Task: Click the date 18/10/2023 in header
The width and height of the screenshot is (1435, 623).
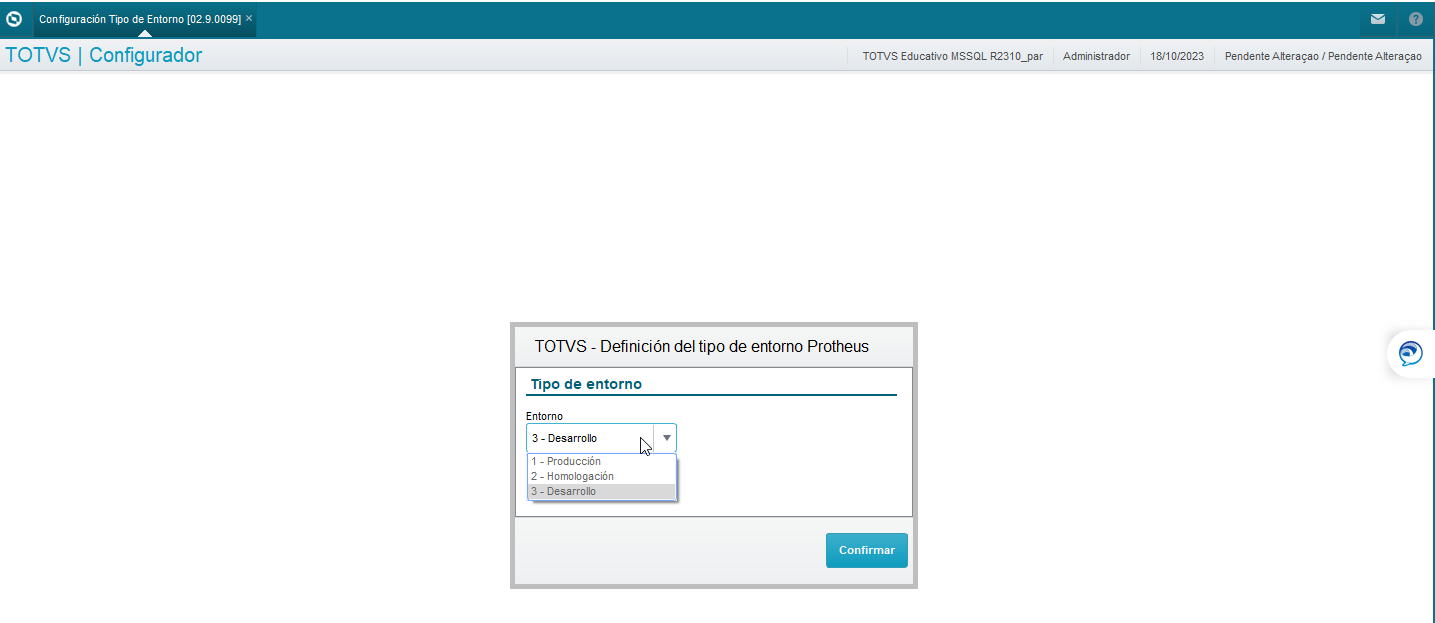Action: (x=1177, y=56)
